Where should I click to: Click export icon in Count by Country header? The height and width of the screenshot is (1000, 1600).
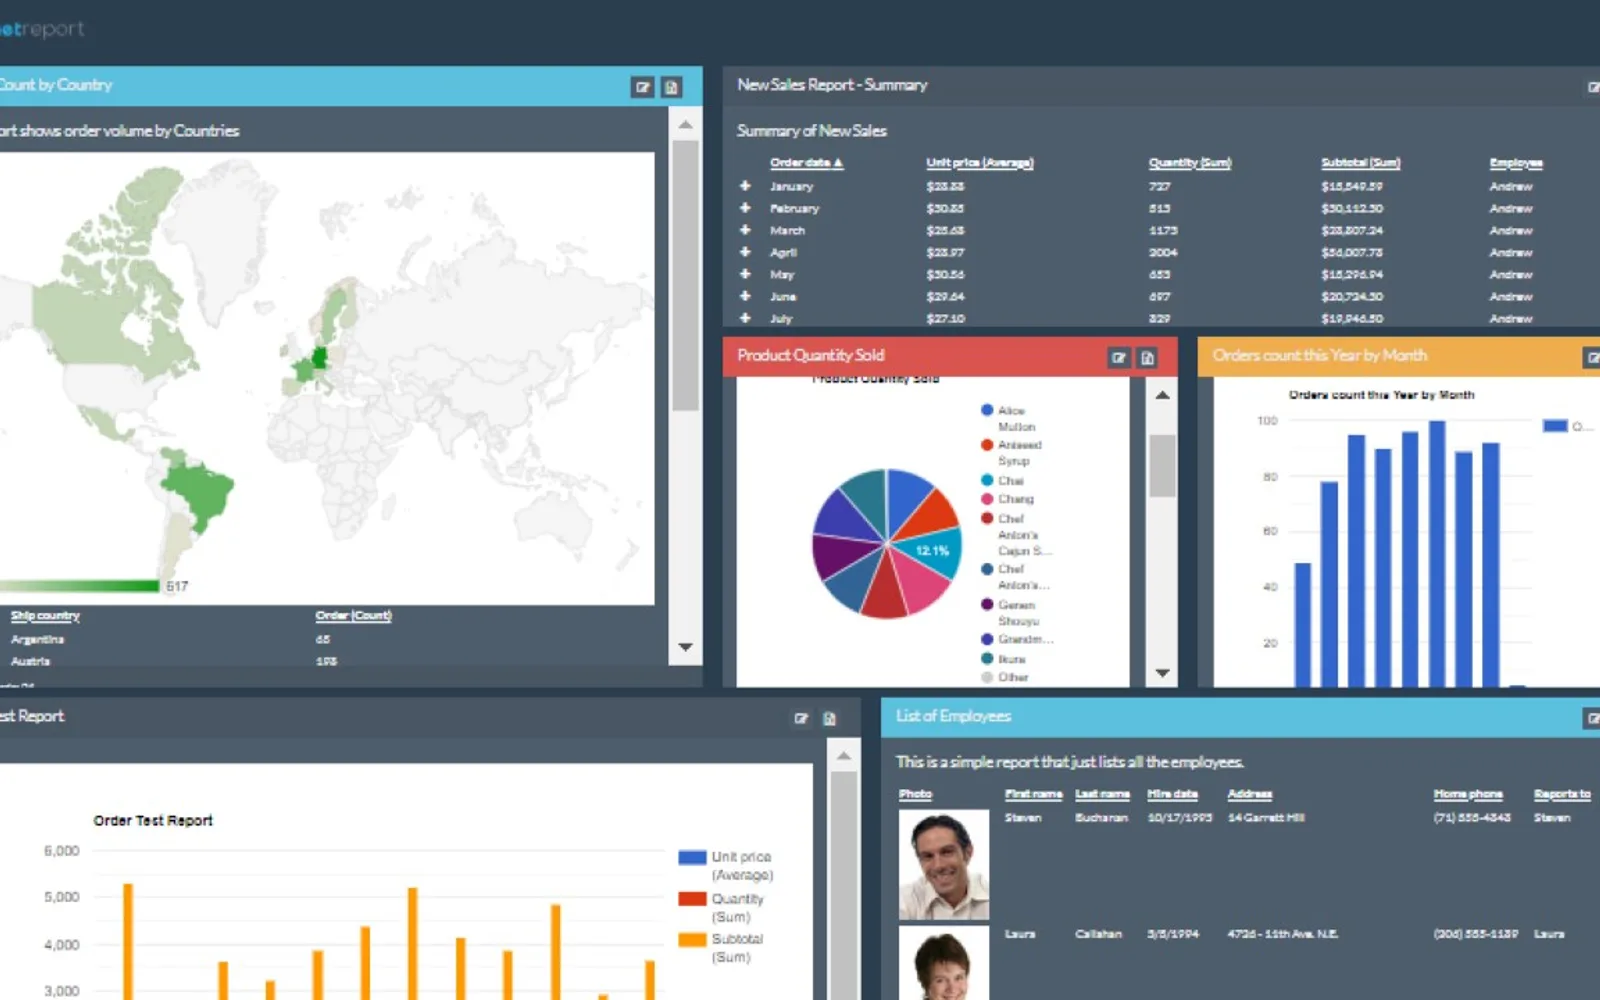(x=672, y=87)
